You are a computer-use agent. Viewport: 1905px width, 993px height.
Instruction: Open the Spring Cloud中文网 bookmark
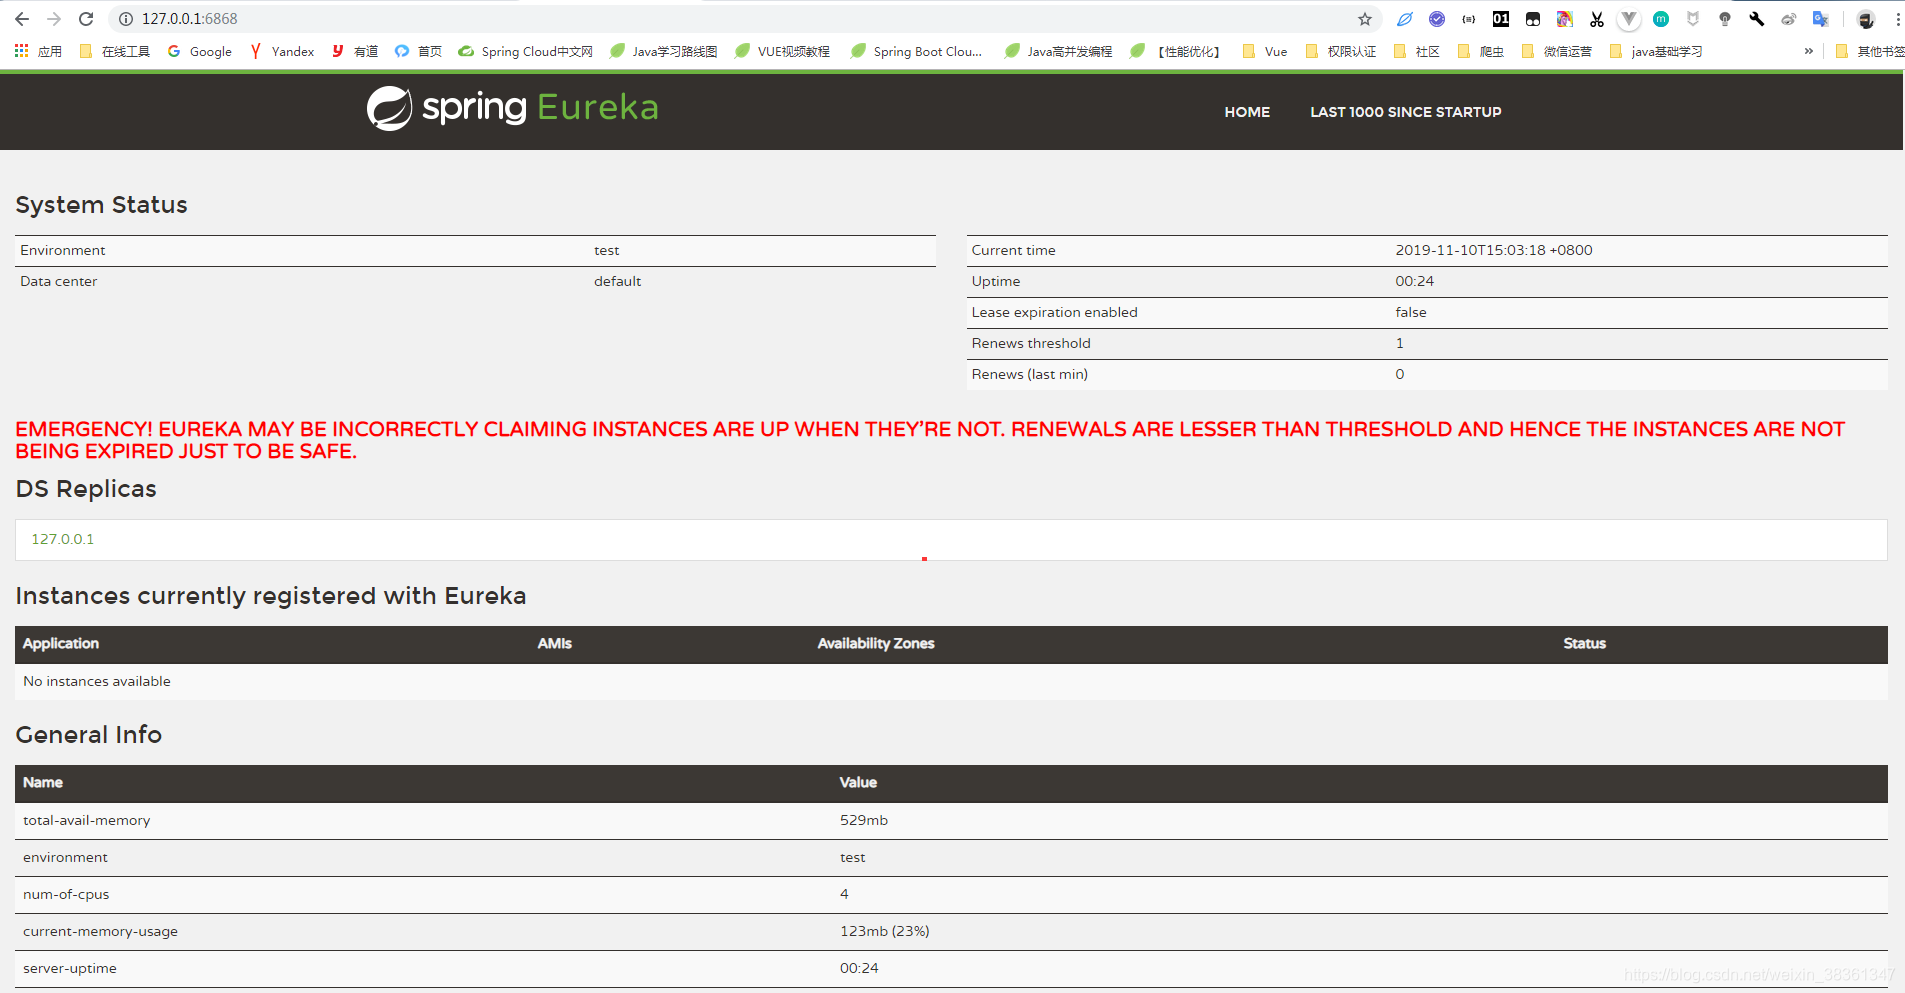[x=526, y=51]
